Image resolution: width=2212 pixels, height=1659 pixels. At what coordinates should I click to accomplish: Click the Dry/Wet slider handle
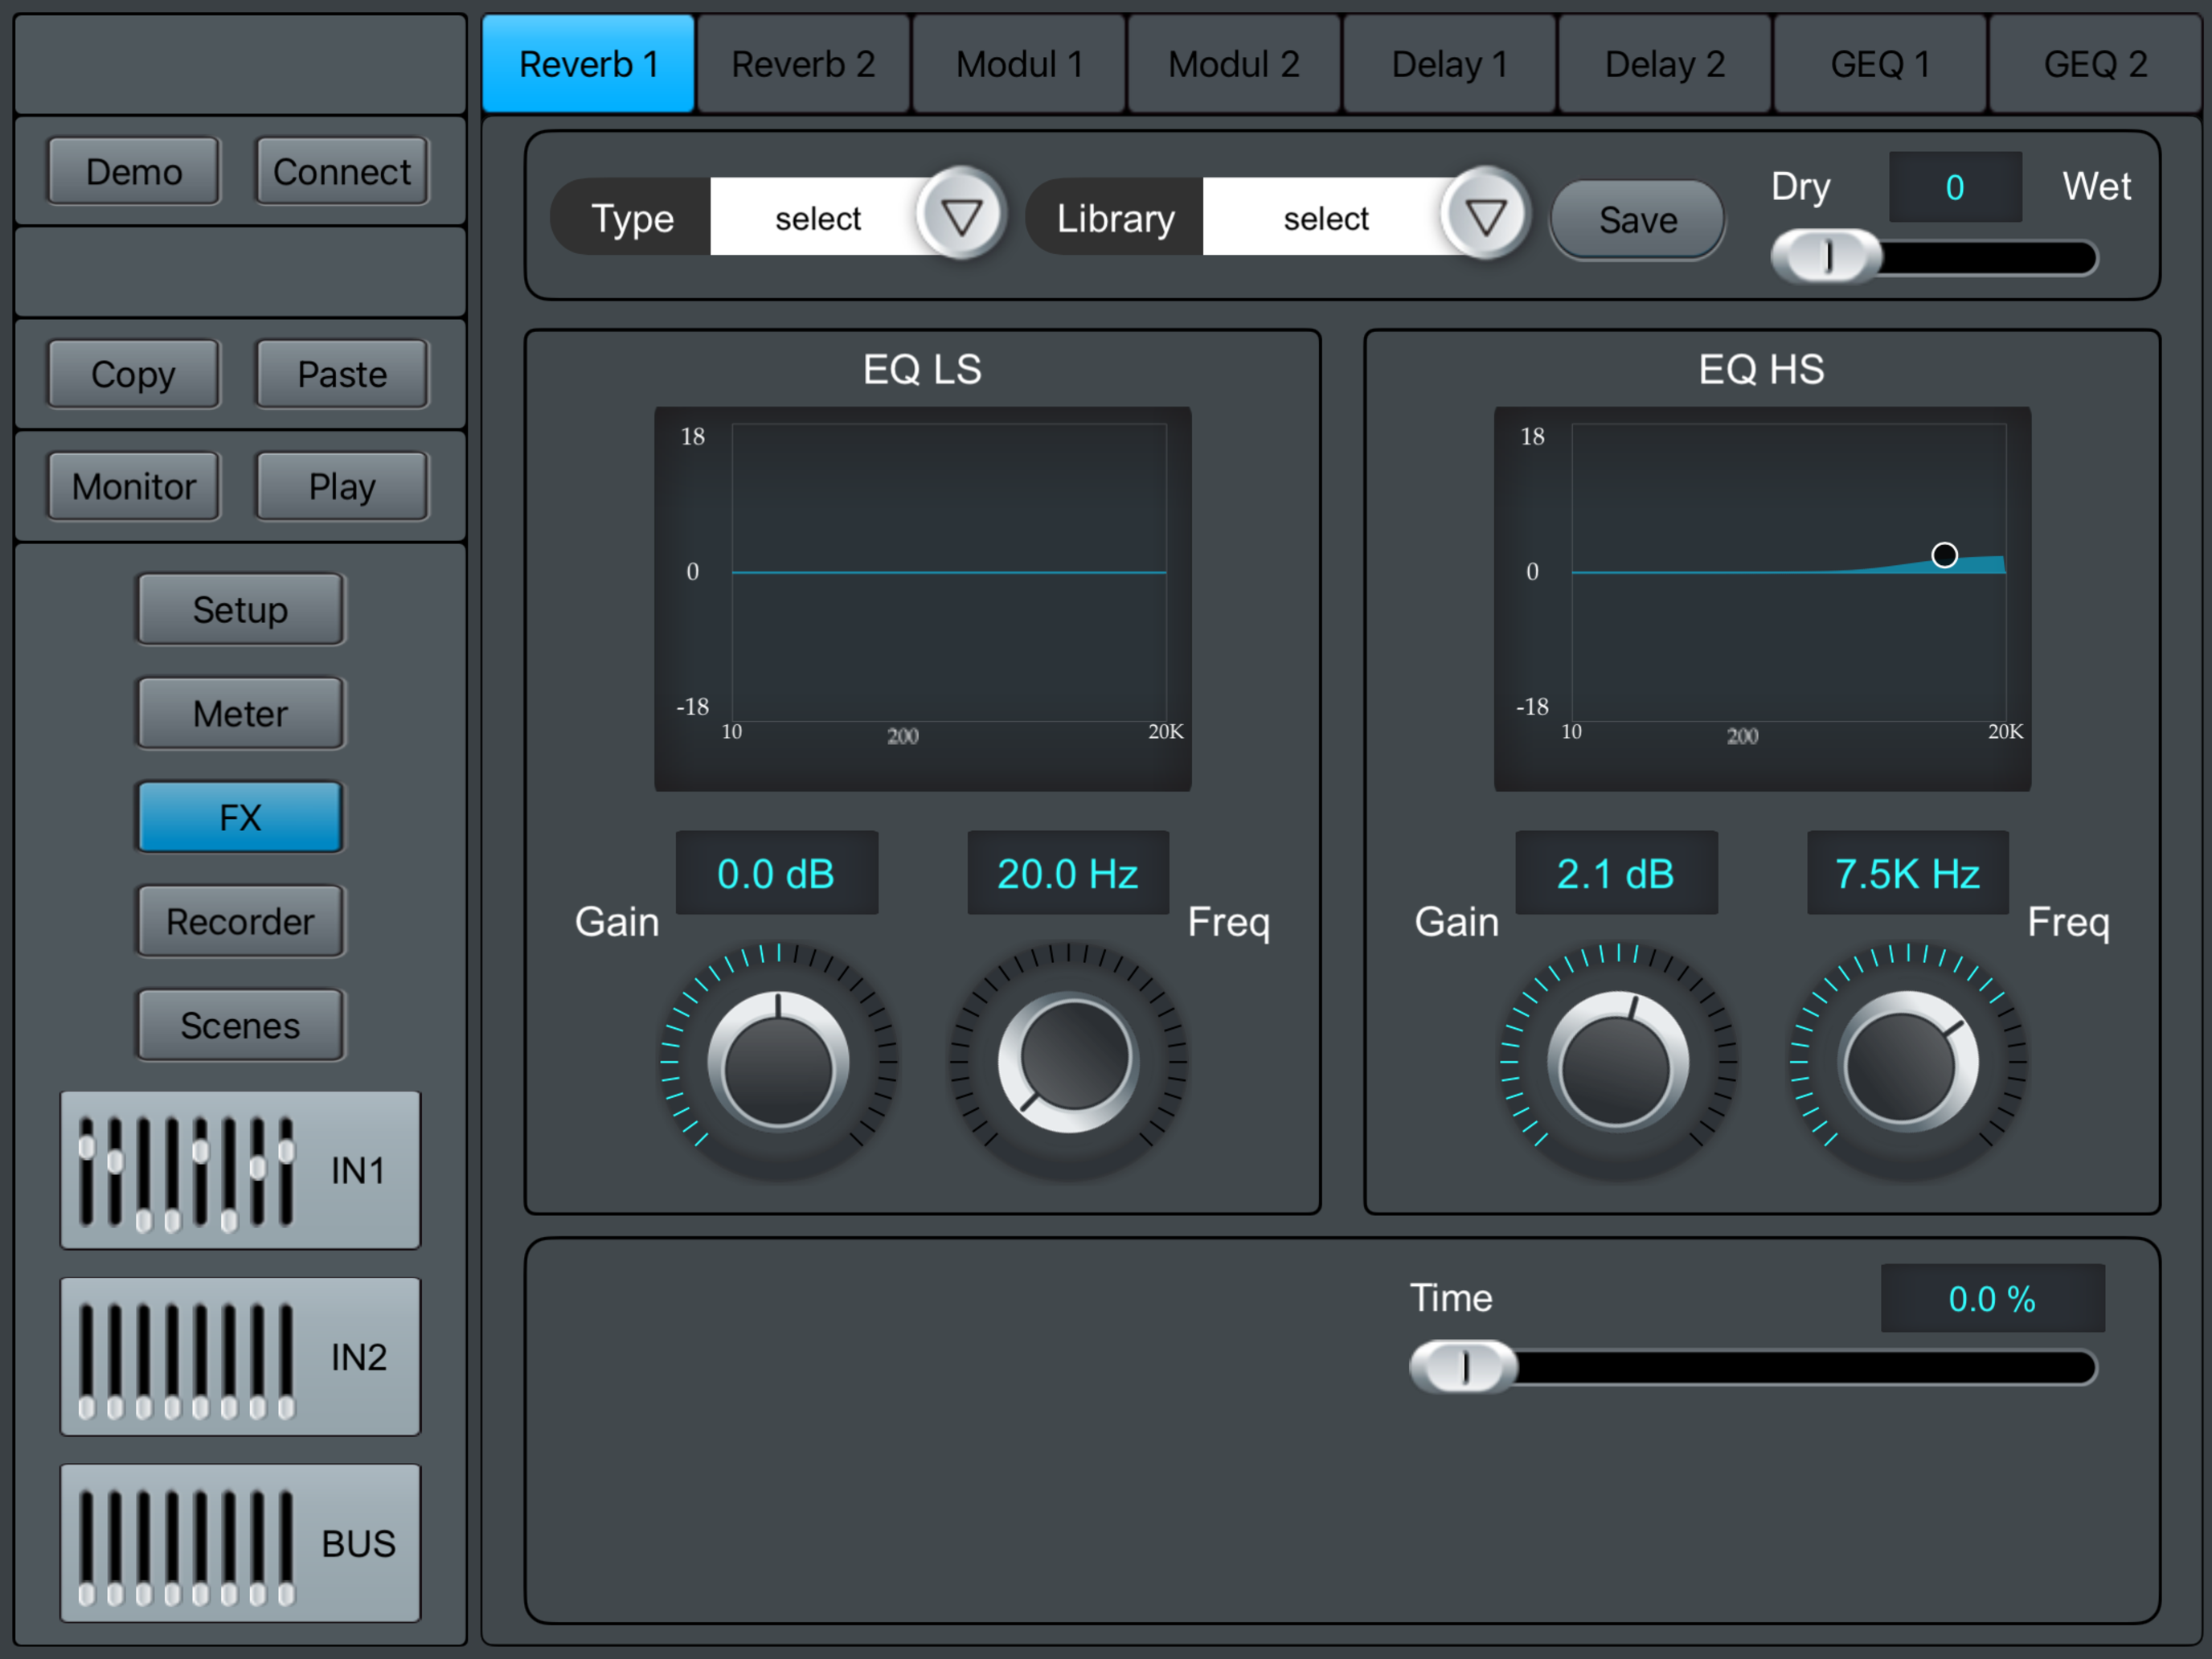click(1827, 257)
